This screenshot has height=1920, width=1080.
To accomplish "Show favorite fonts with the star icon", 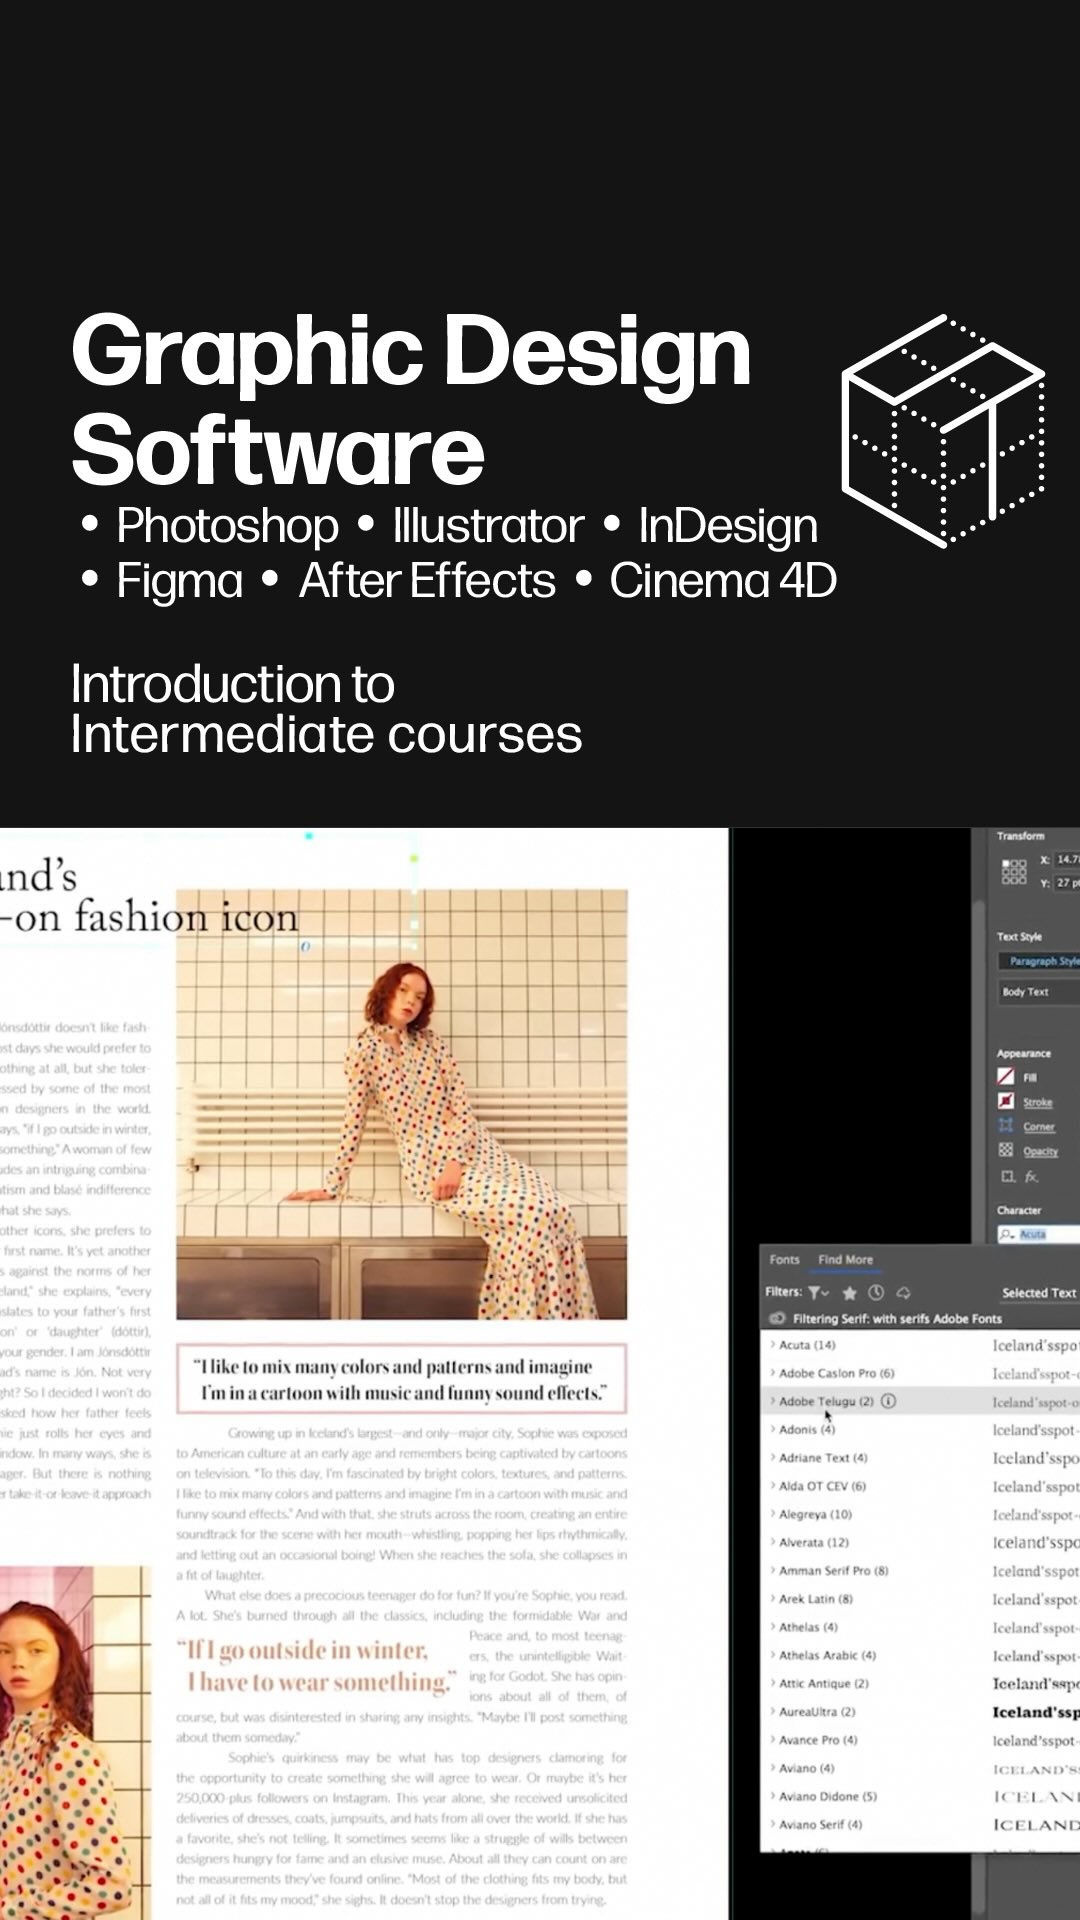I will 849,1292.
